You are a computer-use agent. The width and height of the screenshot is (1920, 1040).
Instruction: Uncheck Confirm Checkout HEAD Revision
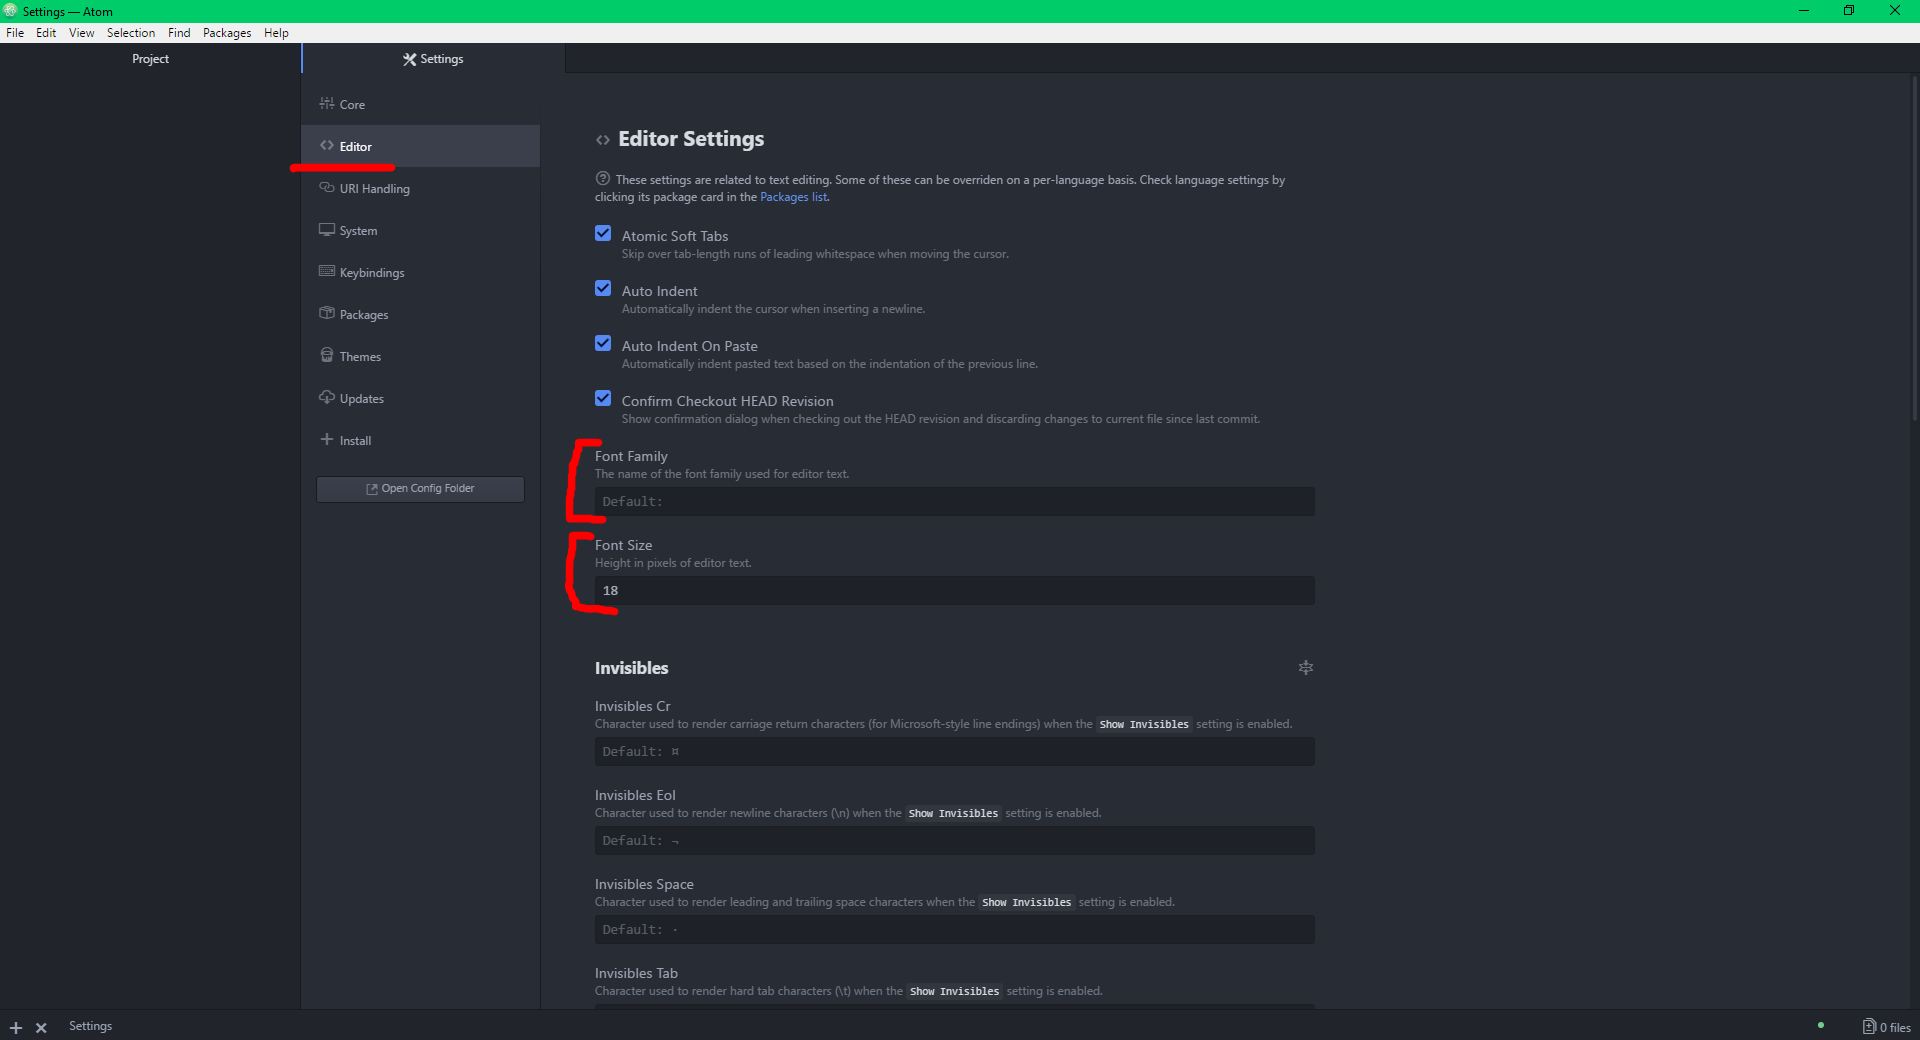(x=603, y=399)
